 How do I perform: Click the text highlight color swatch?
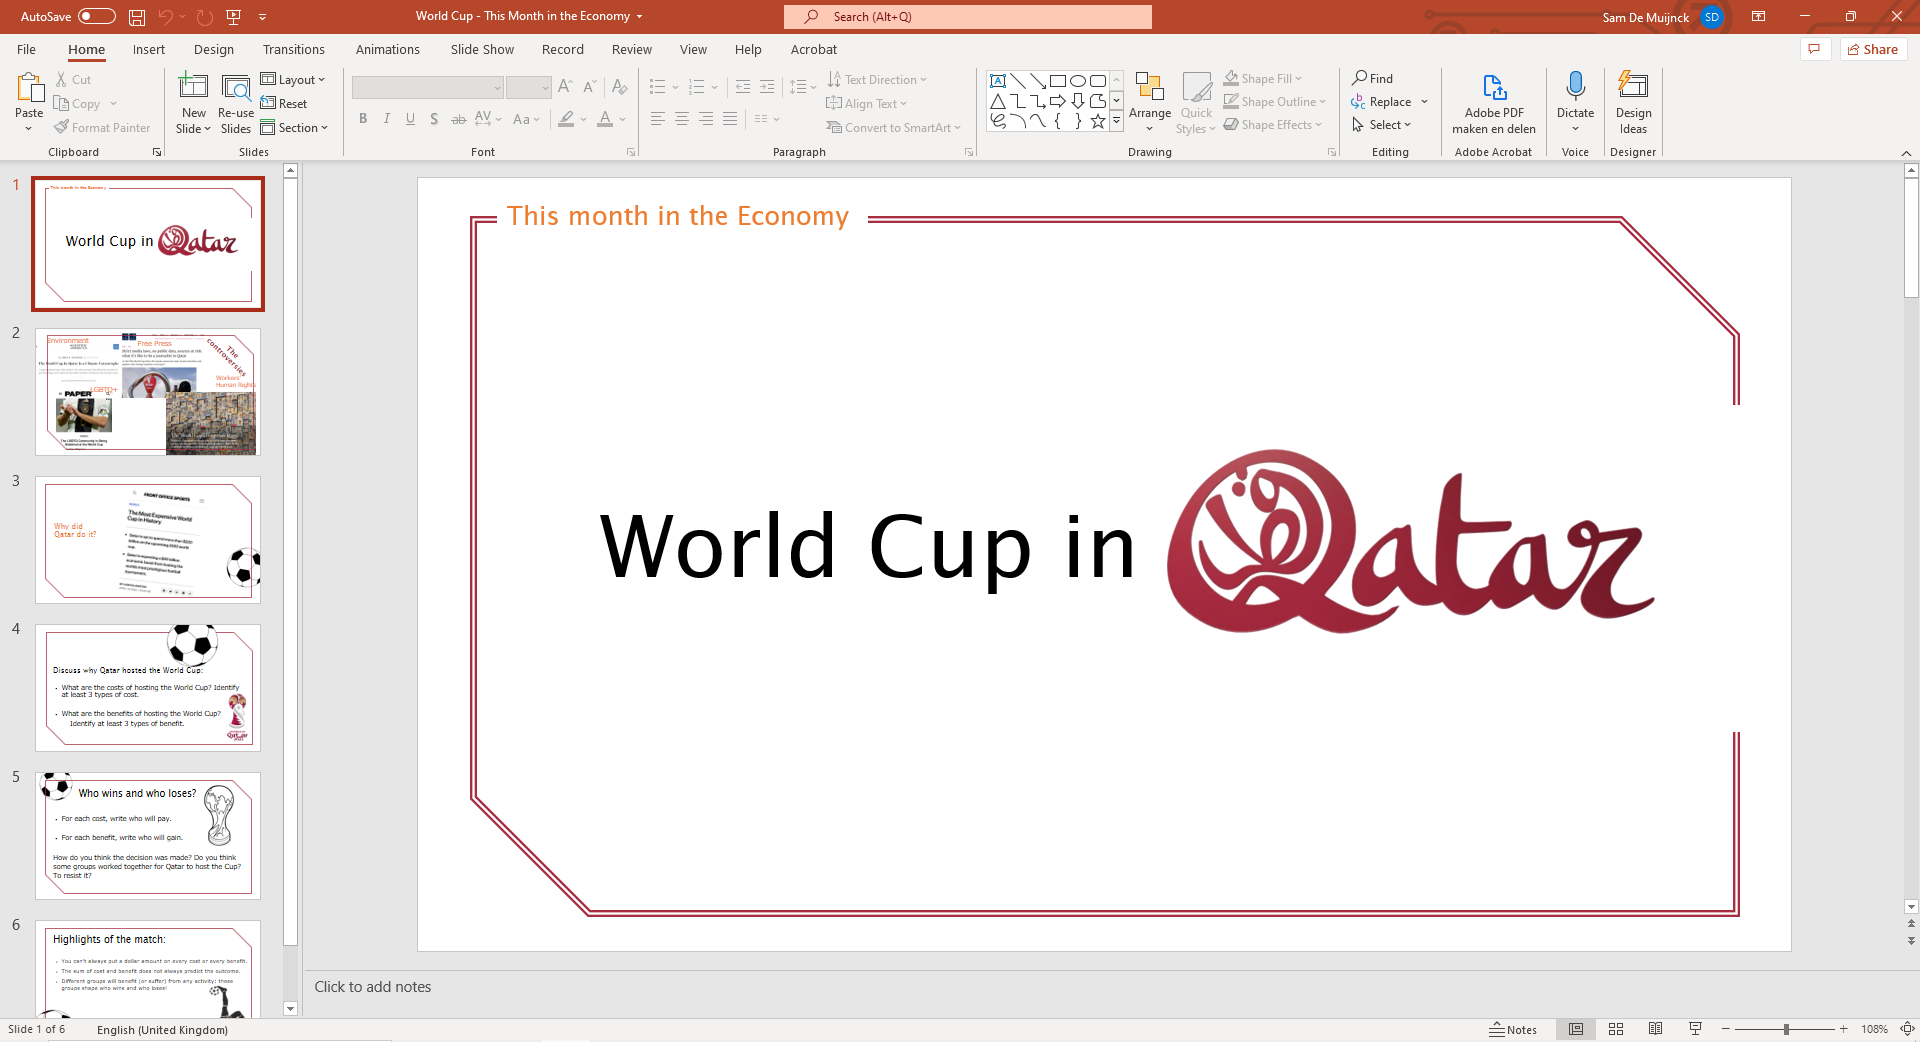566,119
